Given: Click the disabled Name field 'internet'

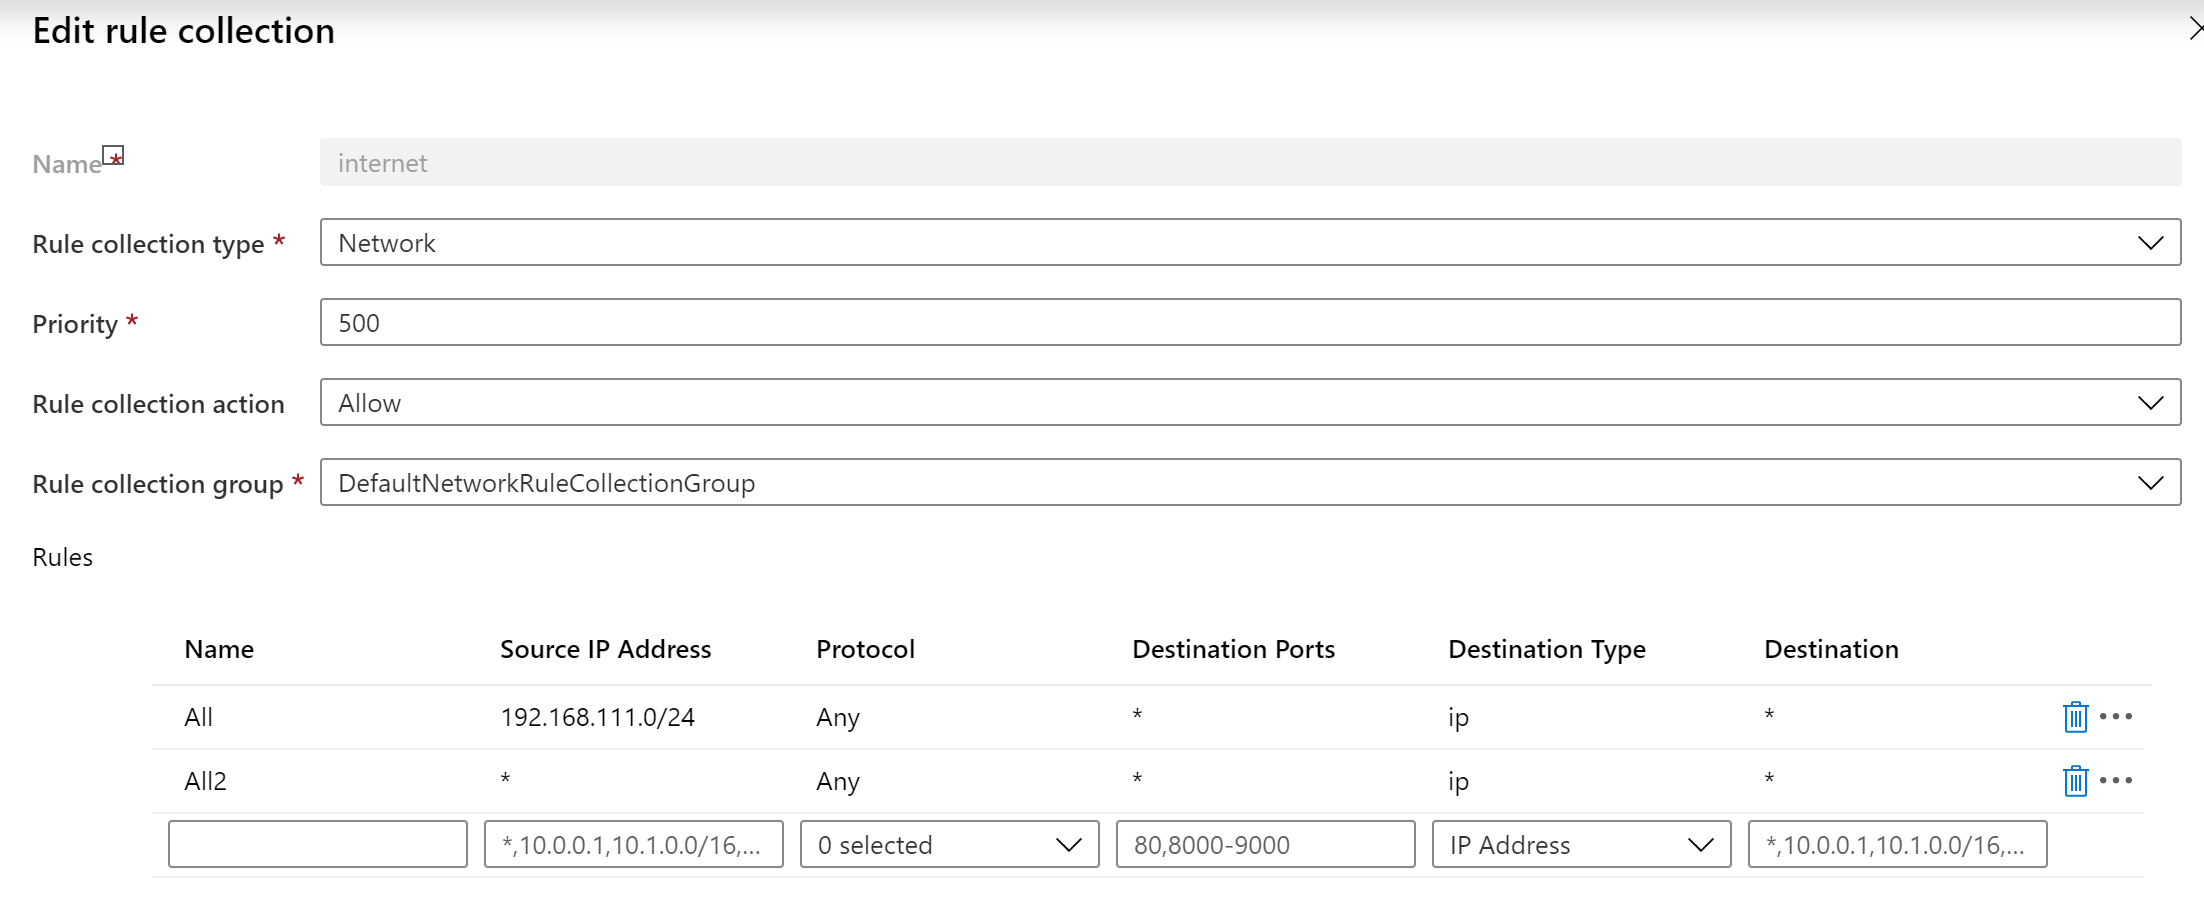Looking at the screenshot, I should (1250, 162).
